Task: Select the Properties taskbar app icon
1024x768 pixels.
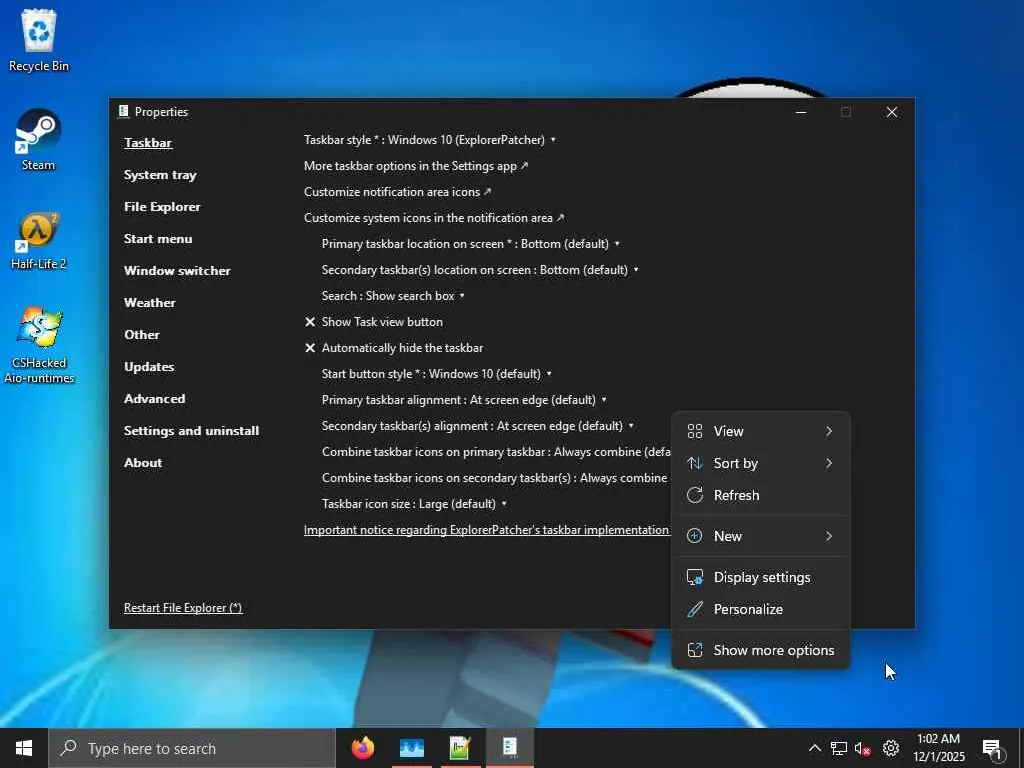Action: point(509,748)
